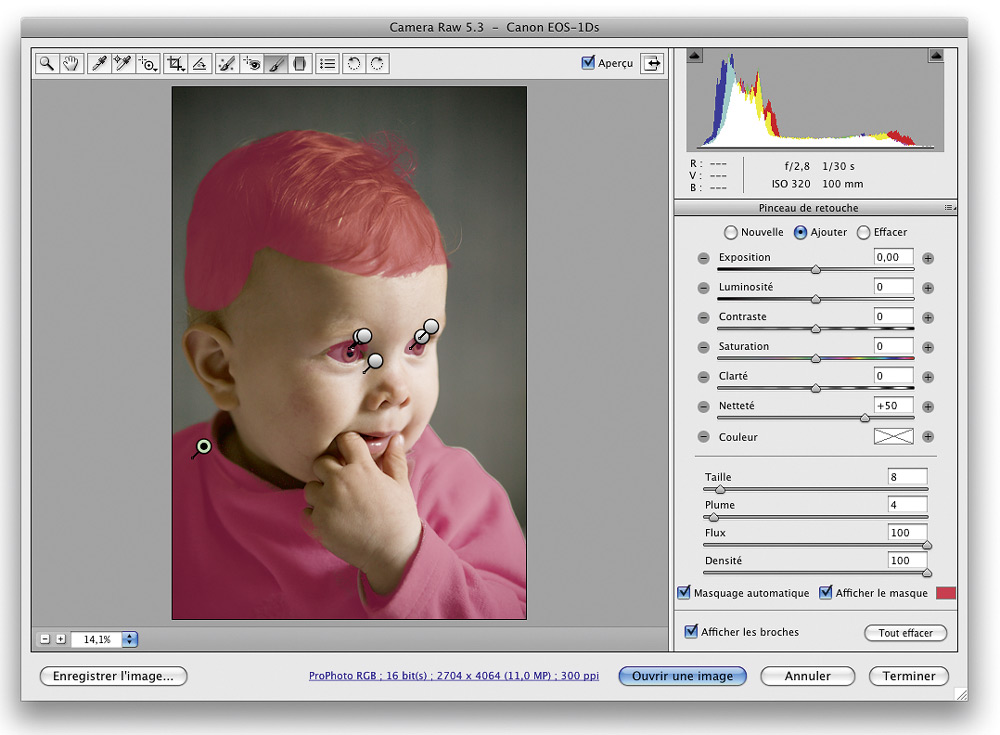Click the Plume value field
Viewport: 1000px width, 735px height.
click(x=908, y=505)
